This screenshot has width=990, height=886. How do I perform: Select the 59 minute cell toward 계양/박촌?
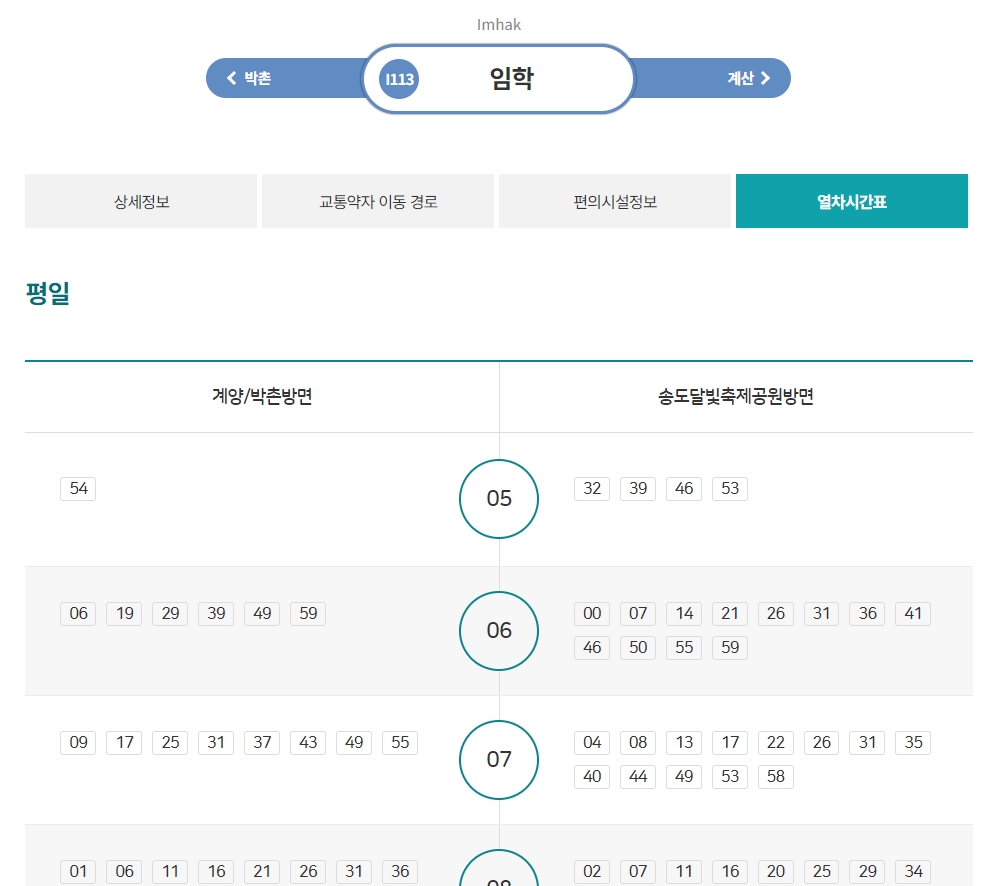click(307, 614)
